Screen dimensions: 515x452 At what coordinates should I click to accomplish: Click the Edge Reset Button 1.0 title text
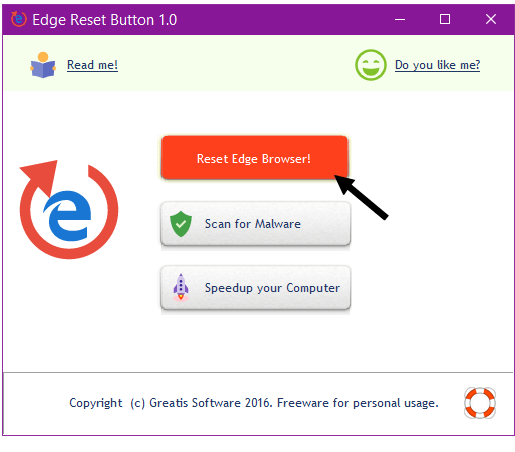click(x=105, y=20)
